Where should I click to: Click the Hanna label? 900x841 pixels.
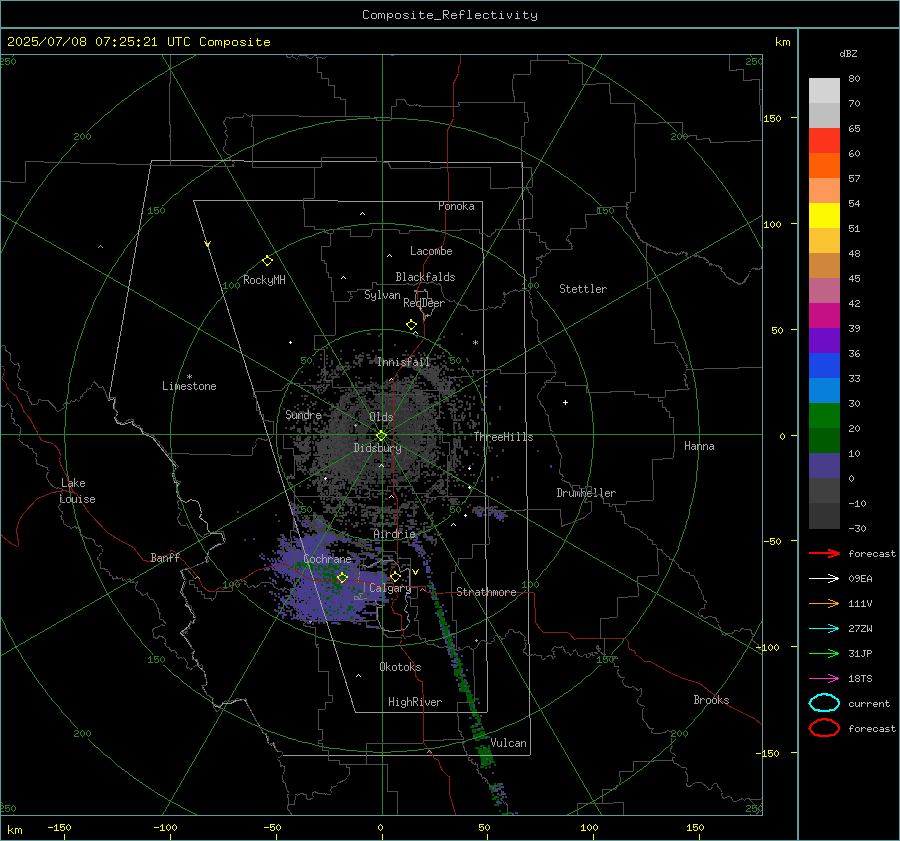tap(699, 446)
